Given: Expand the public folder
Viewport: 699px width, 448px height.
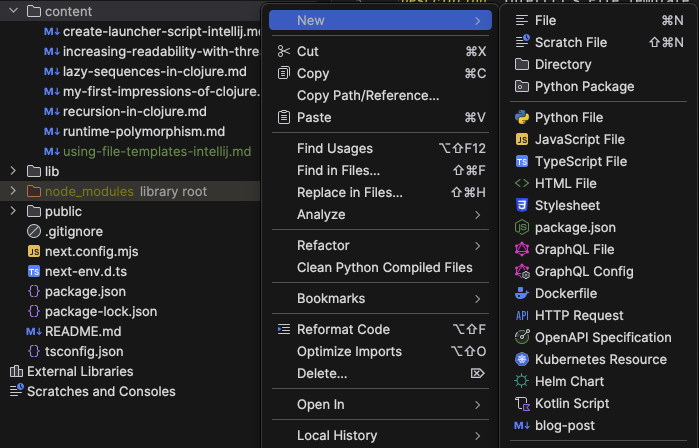Looking at the screenshot, I should click(13, 212).
